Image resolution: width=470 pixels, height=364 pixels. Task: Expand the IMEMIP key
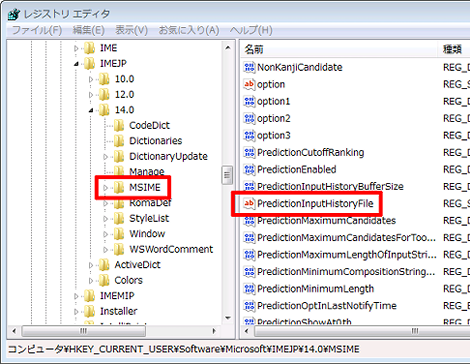(76, 296)
